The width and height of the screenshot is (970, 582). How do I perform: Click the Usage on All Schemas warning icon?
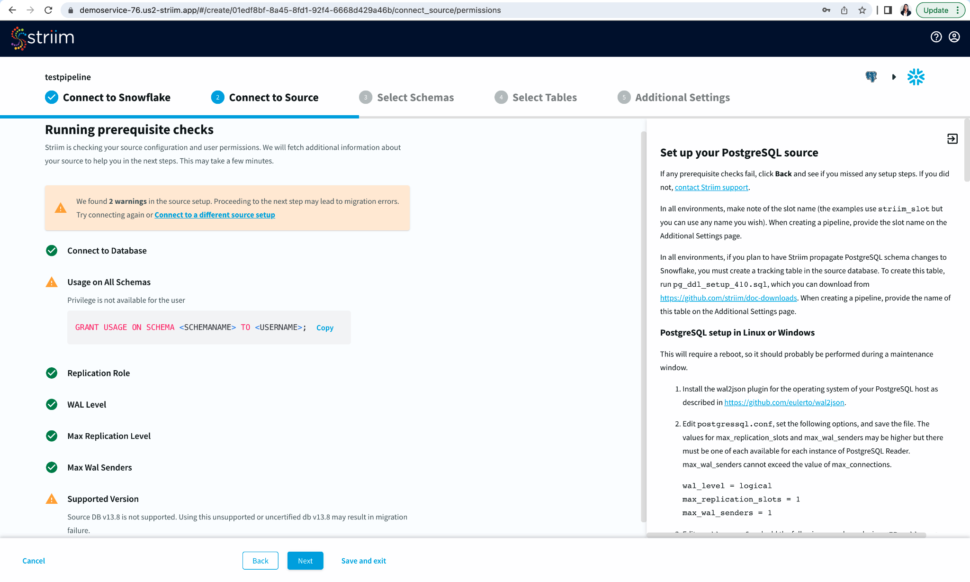click(x=52, y=282)
